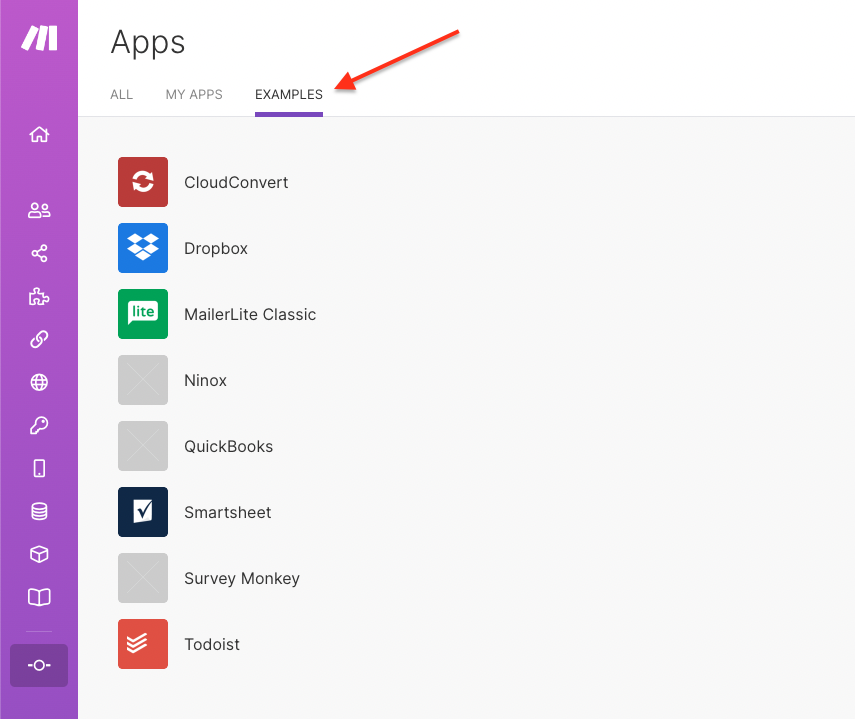
Task: Open Webhooks globe icon
Action: pyautogui.click(x=39, y=382)
